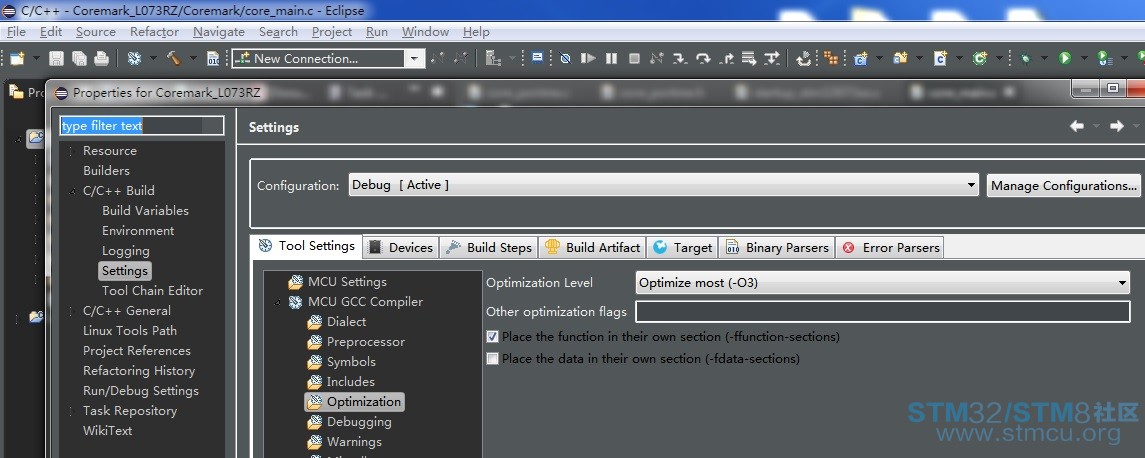The image size is (1145, 458).
Task: Click the New C/C++ Project icon
Action: tap(861, 58)
